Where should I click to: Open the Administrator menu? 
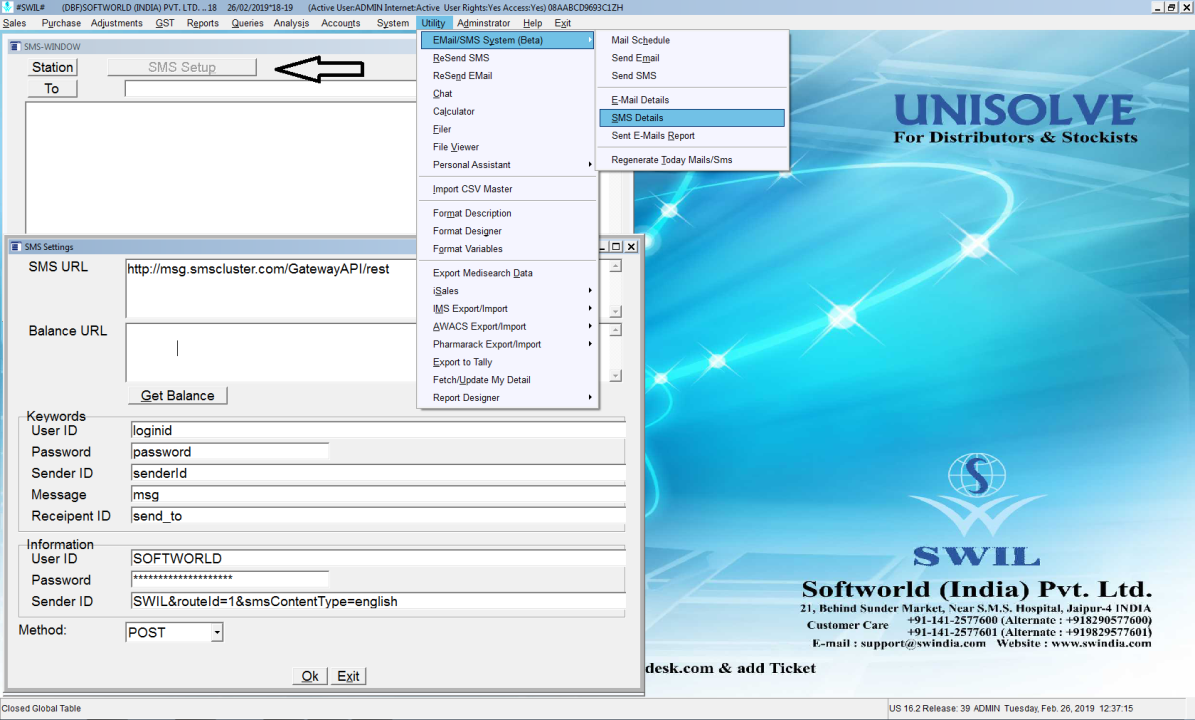point(483,23)
